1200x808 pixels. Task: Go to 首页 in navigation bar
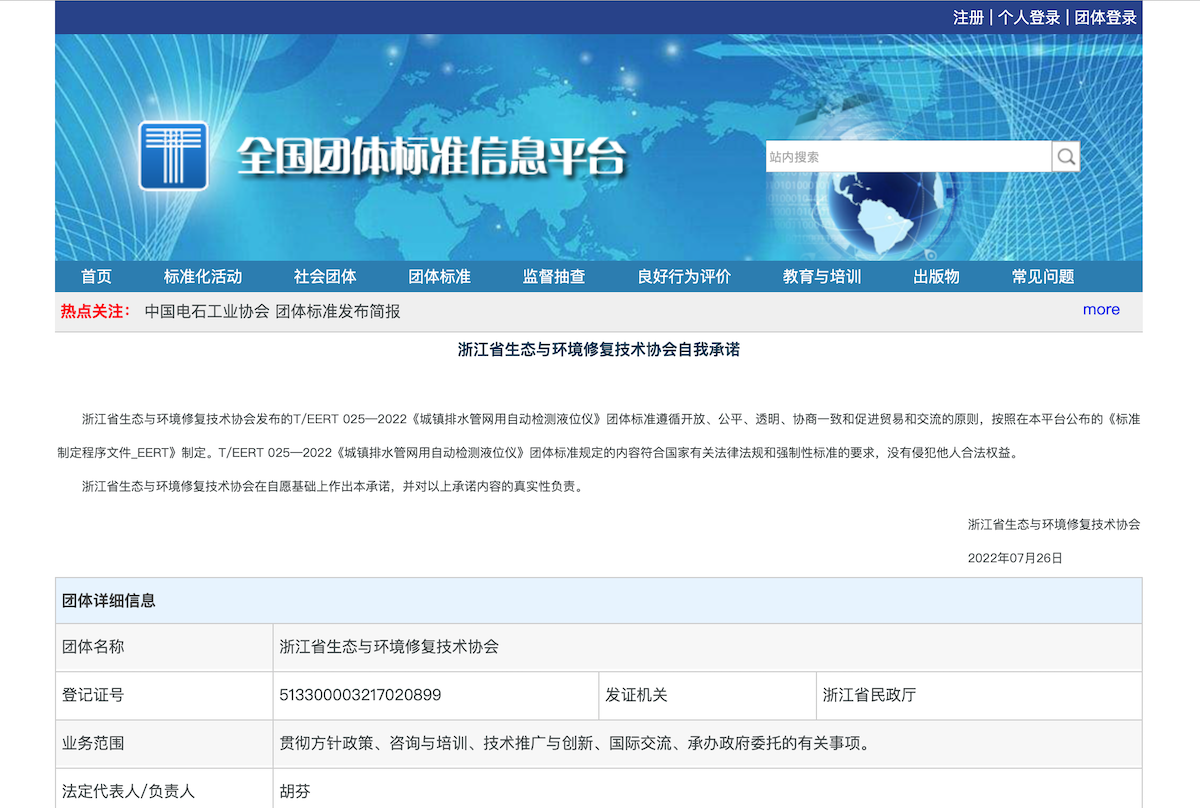(x=96, y=277)
